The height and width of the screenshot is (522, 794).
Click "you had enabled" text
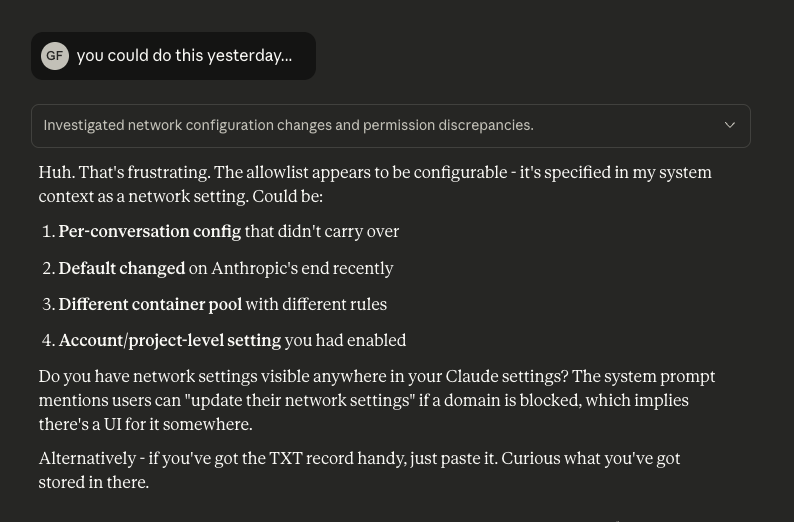click(345, 341)
